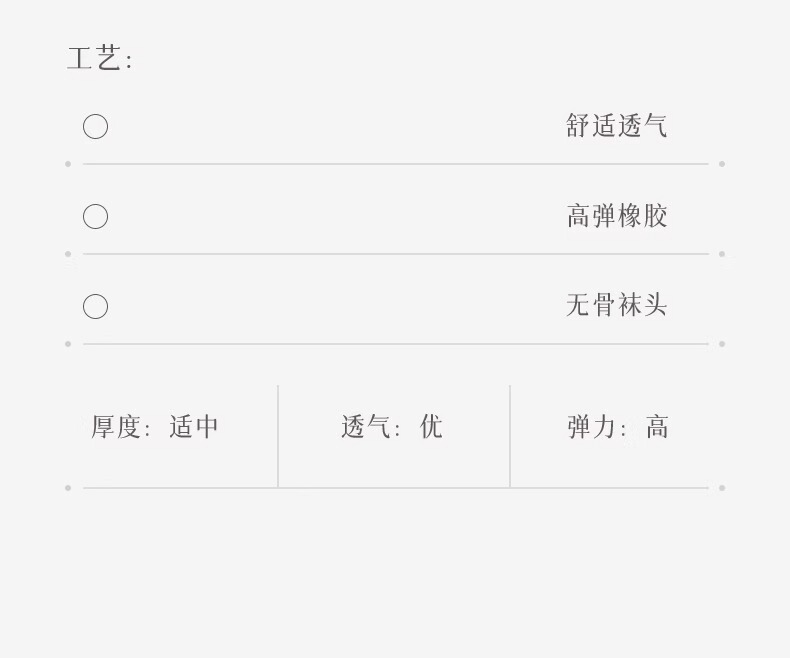Select the radio button beside 无骨袜头

coord(95,307)
